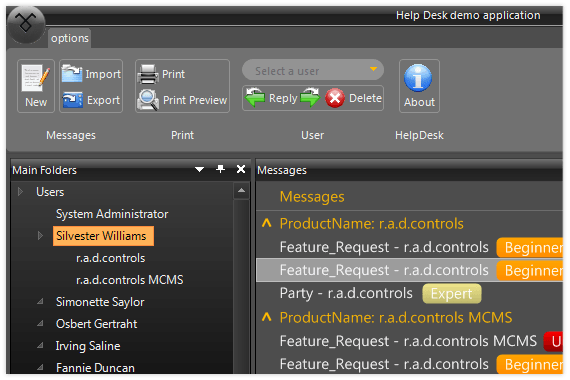Switch to the options ribbon tab
570x380 pixels.
[x=69, y=38]
